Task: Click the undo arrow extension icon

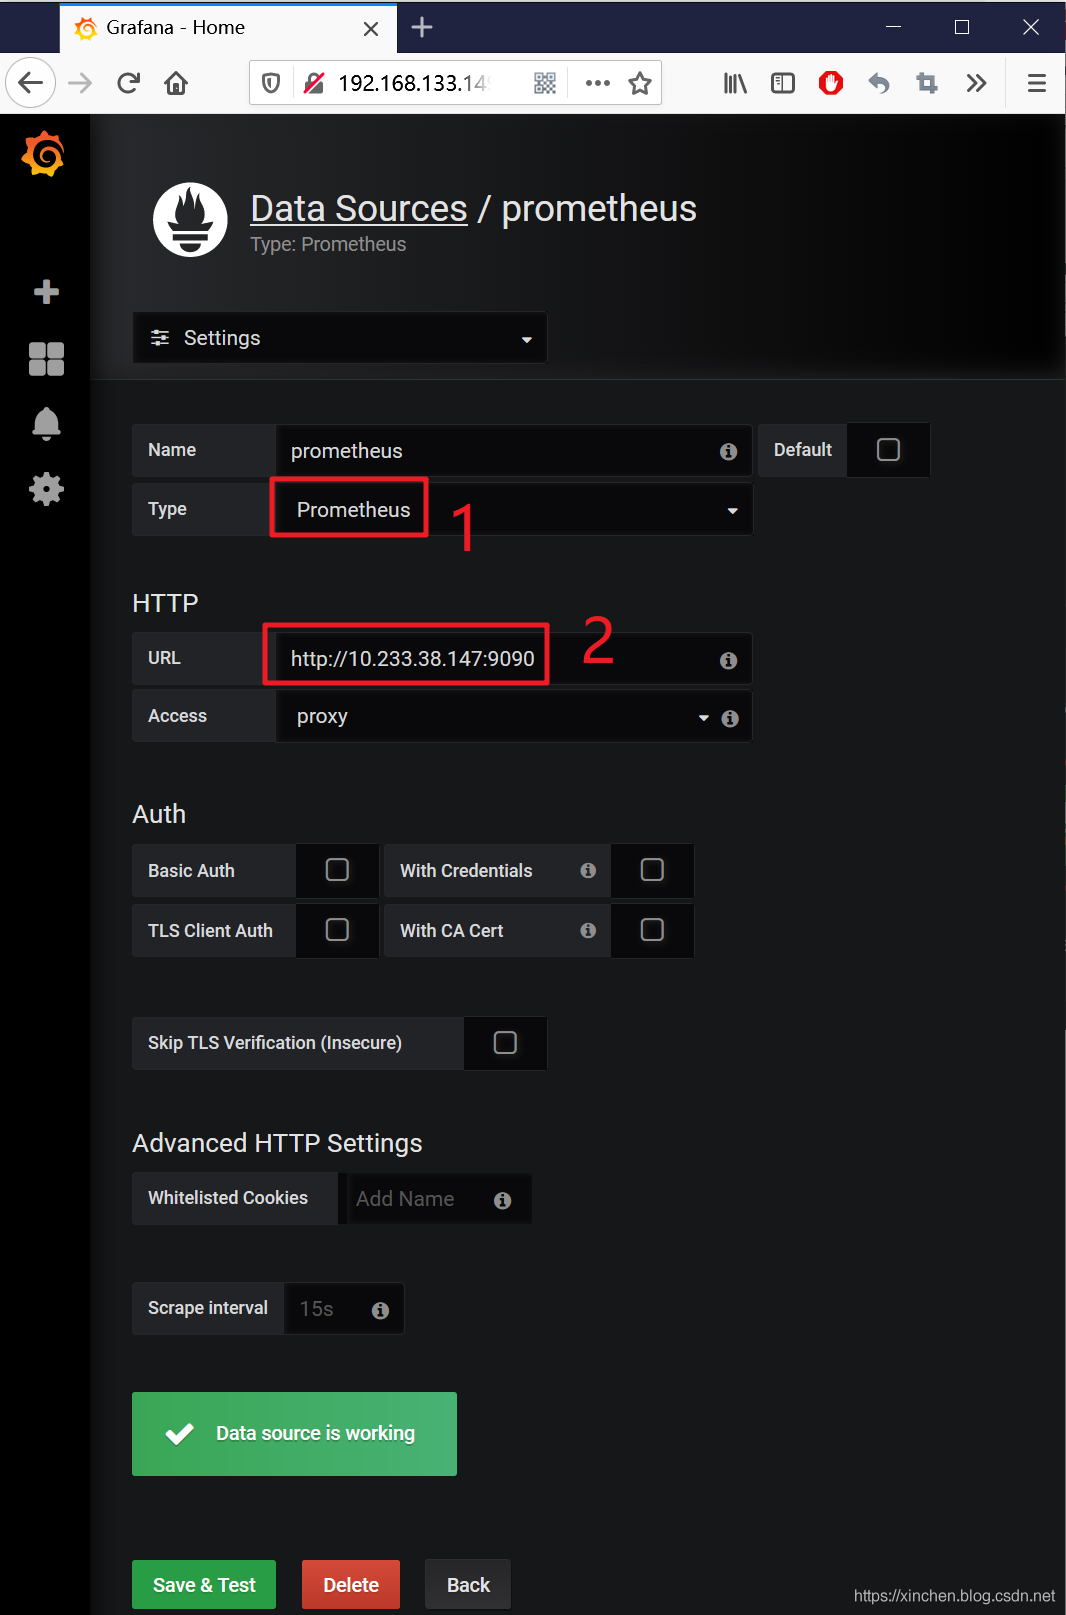Action: (x=879, y=83)
